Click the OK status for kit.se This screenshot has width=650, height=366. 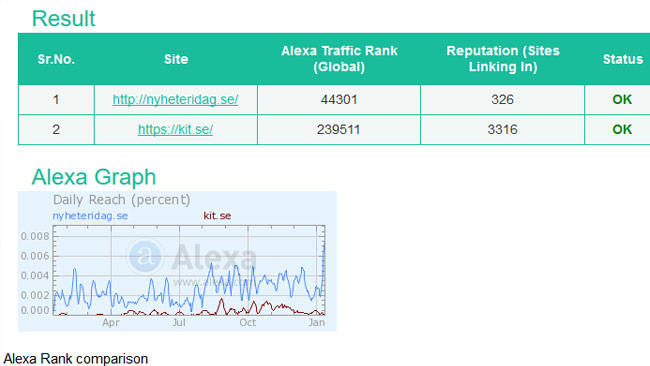click(x=622, y=129)
